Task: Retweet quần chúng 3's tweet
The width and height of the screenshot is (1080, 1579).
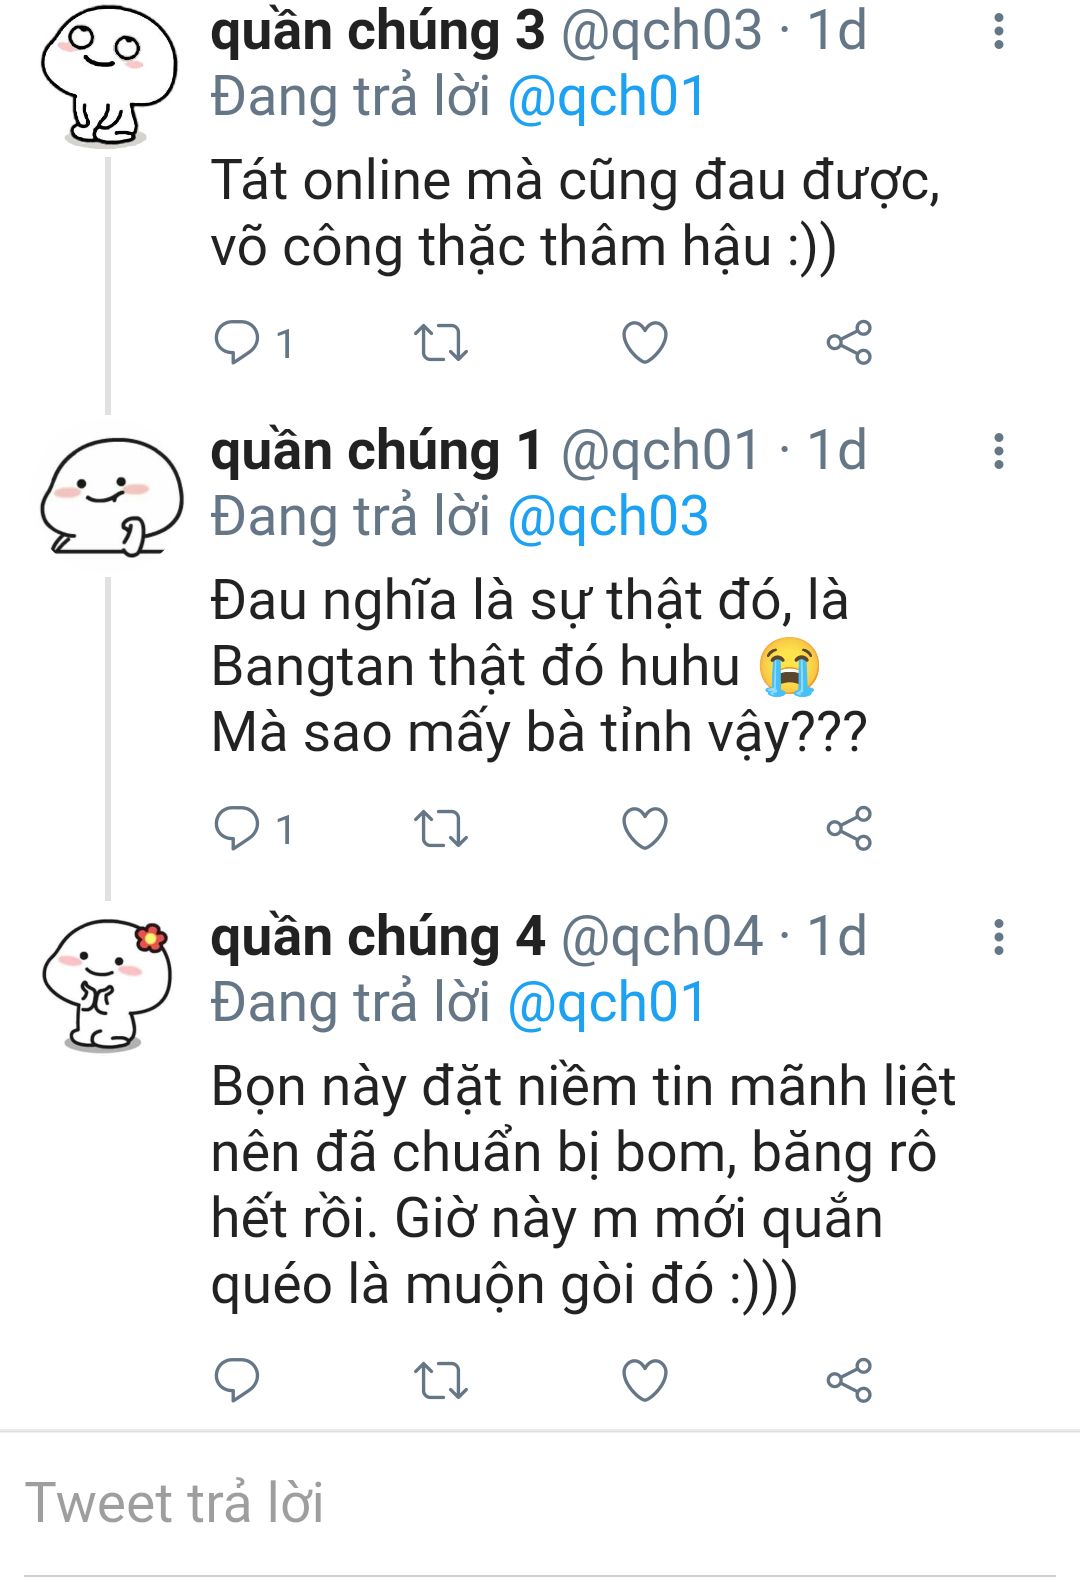Action: tap(441, 343)
